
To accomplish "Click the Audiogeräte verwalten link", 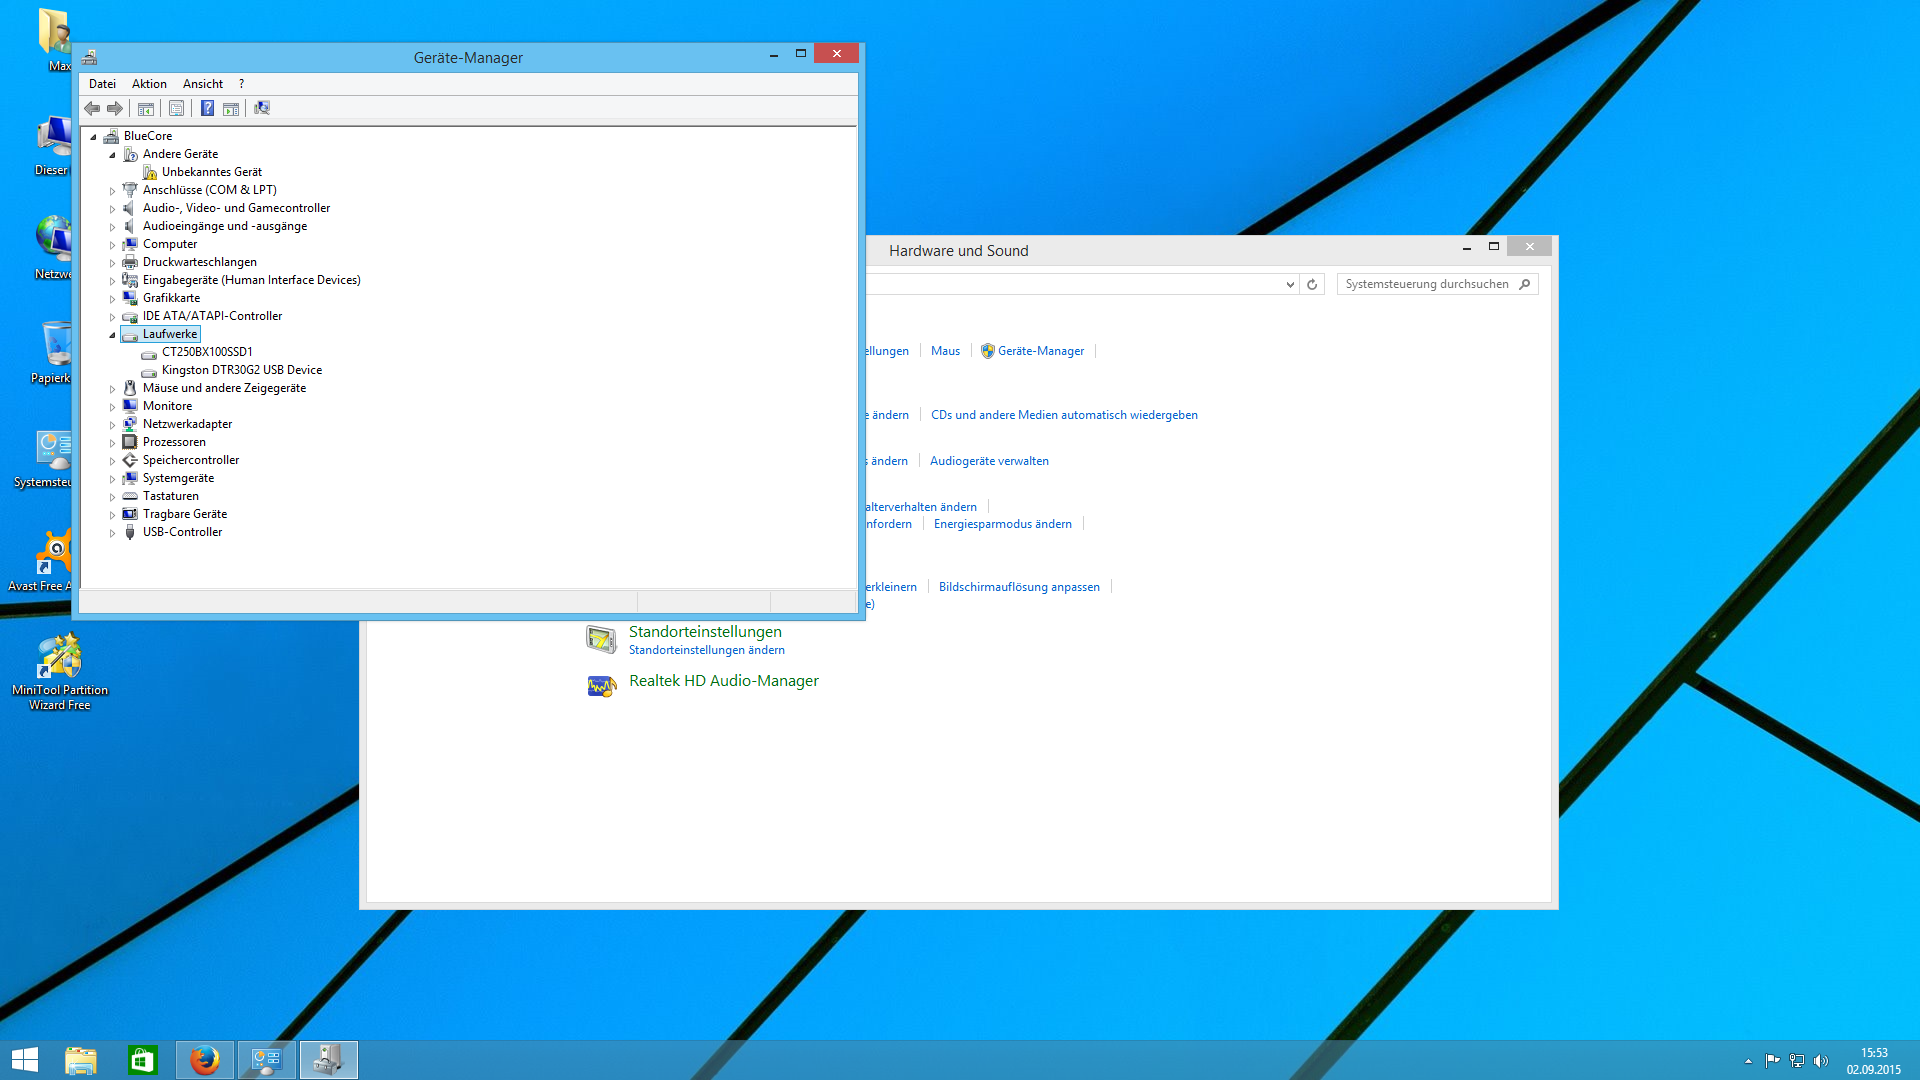I will click(989, 461).
